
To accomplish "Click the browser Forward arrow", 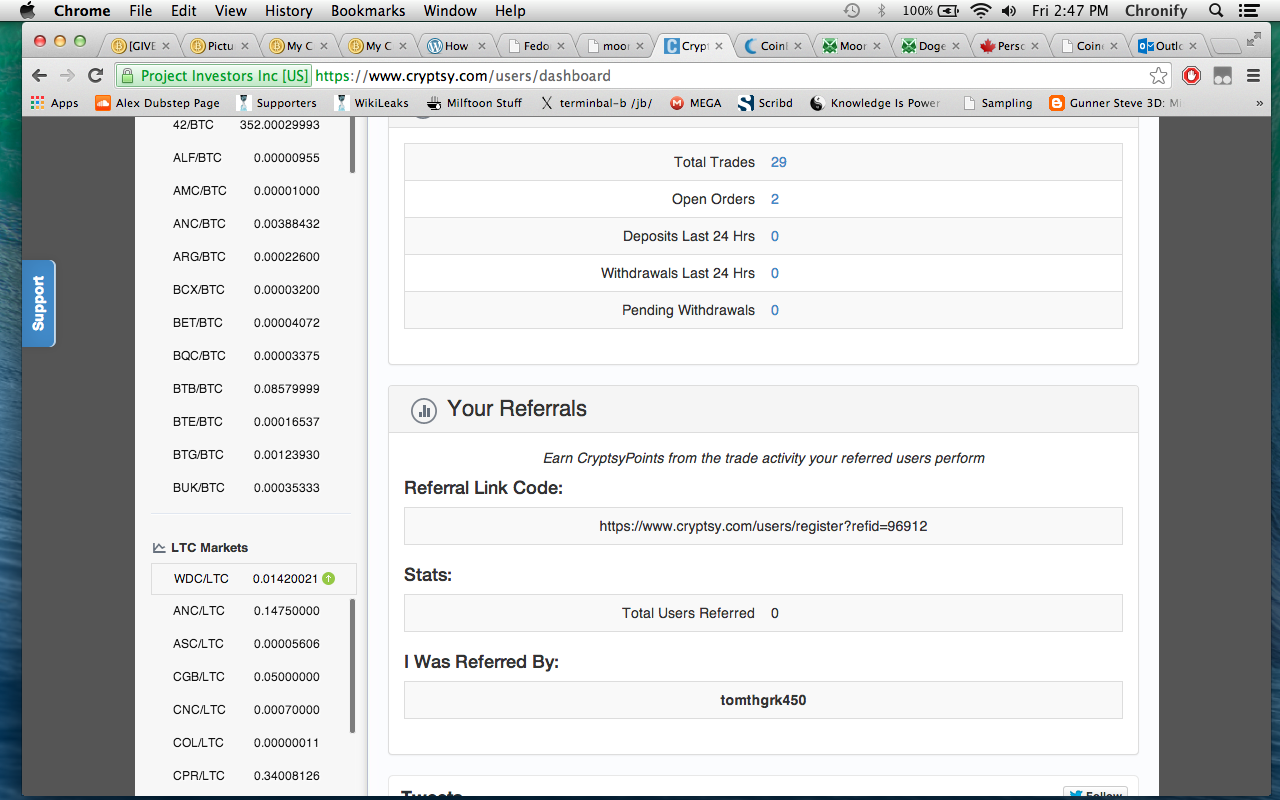I will [67, 76].
